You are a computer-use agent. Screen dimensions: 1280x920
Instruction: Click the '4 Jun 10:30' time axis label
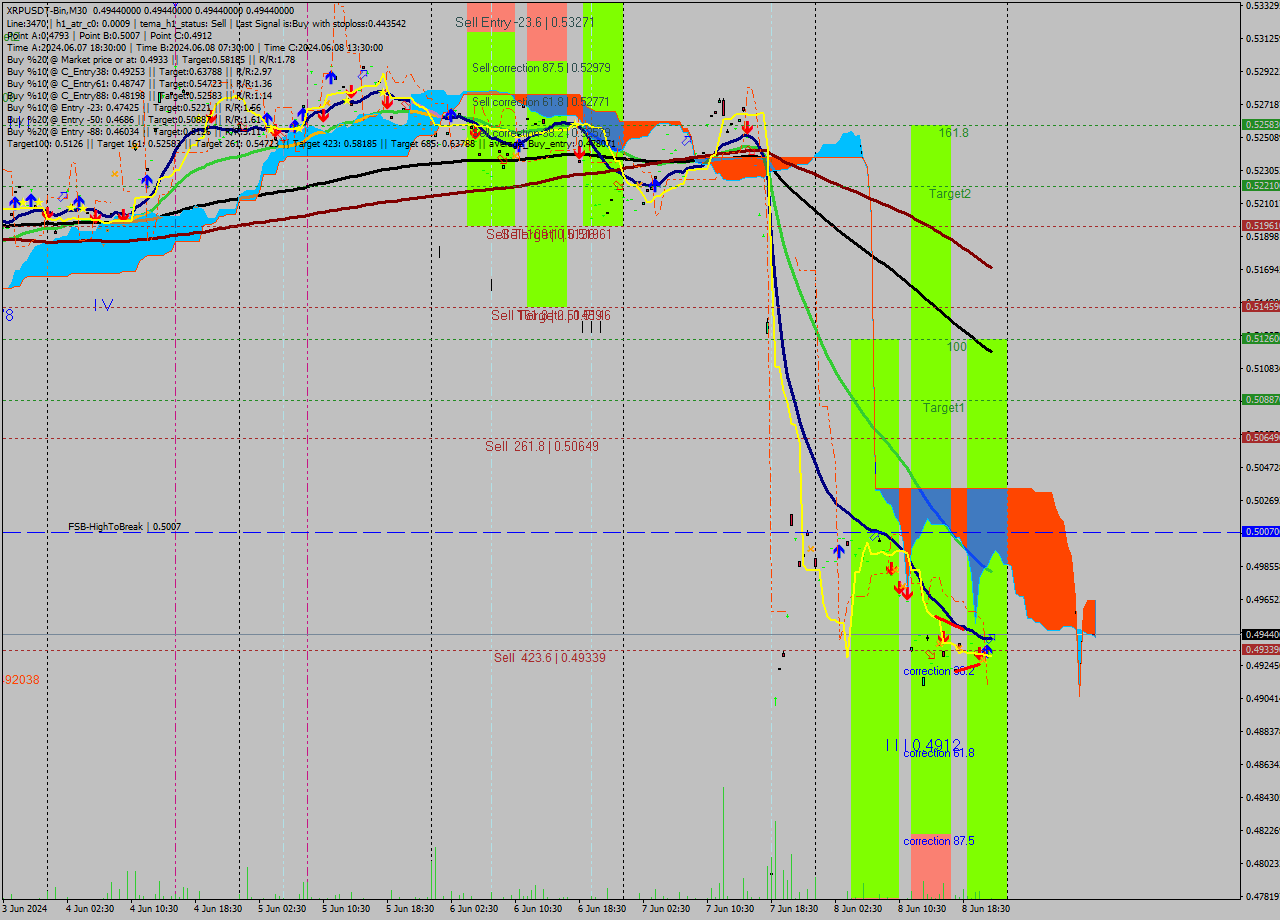click(154, 909)
